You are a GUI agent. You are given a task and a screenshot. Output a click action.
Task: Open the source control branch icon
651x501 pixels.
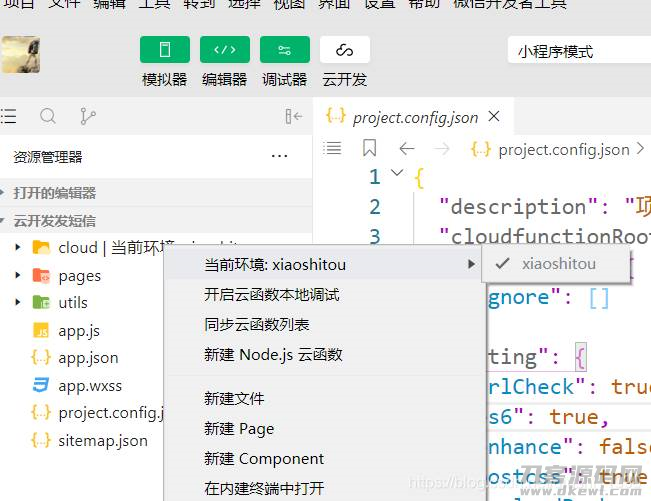87,116
